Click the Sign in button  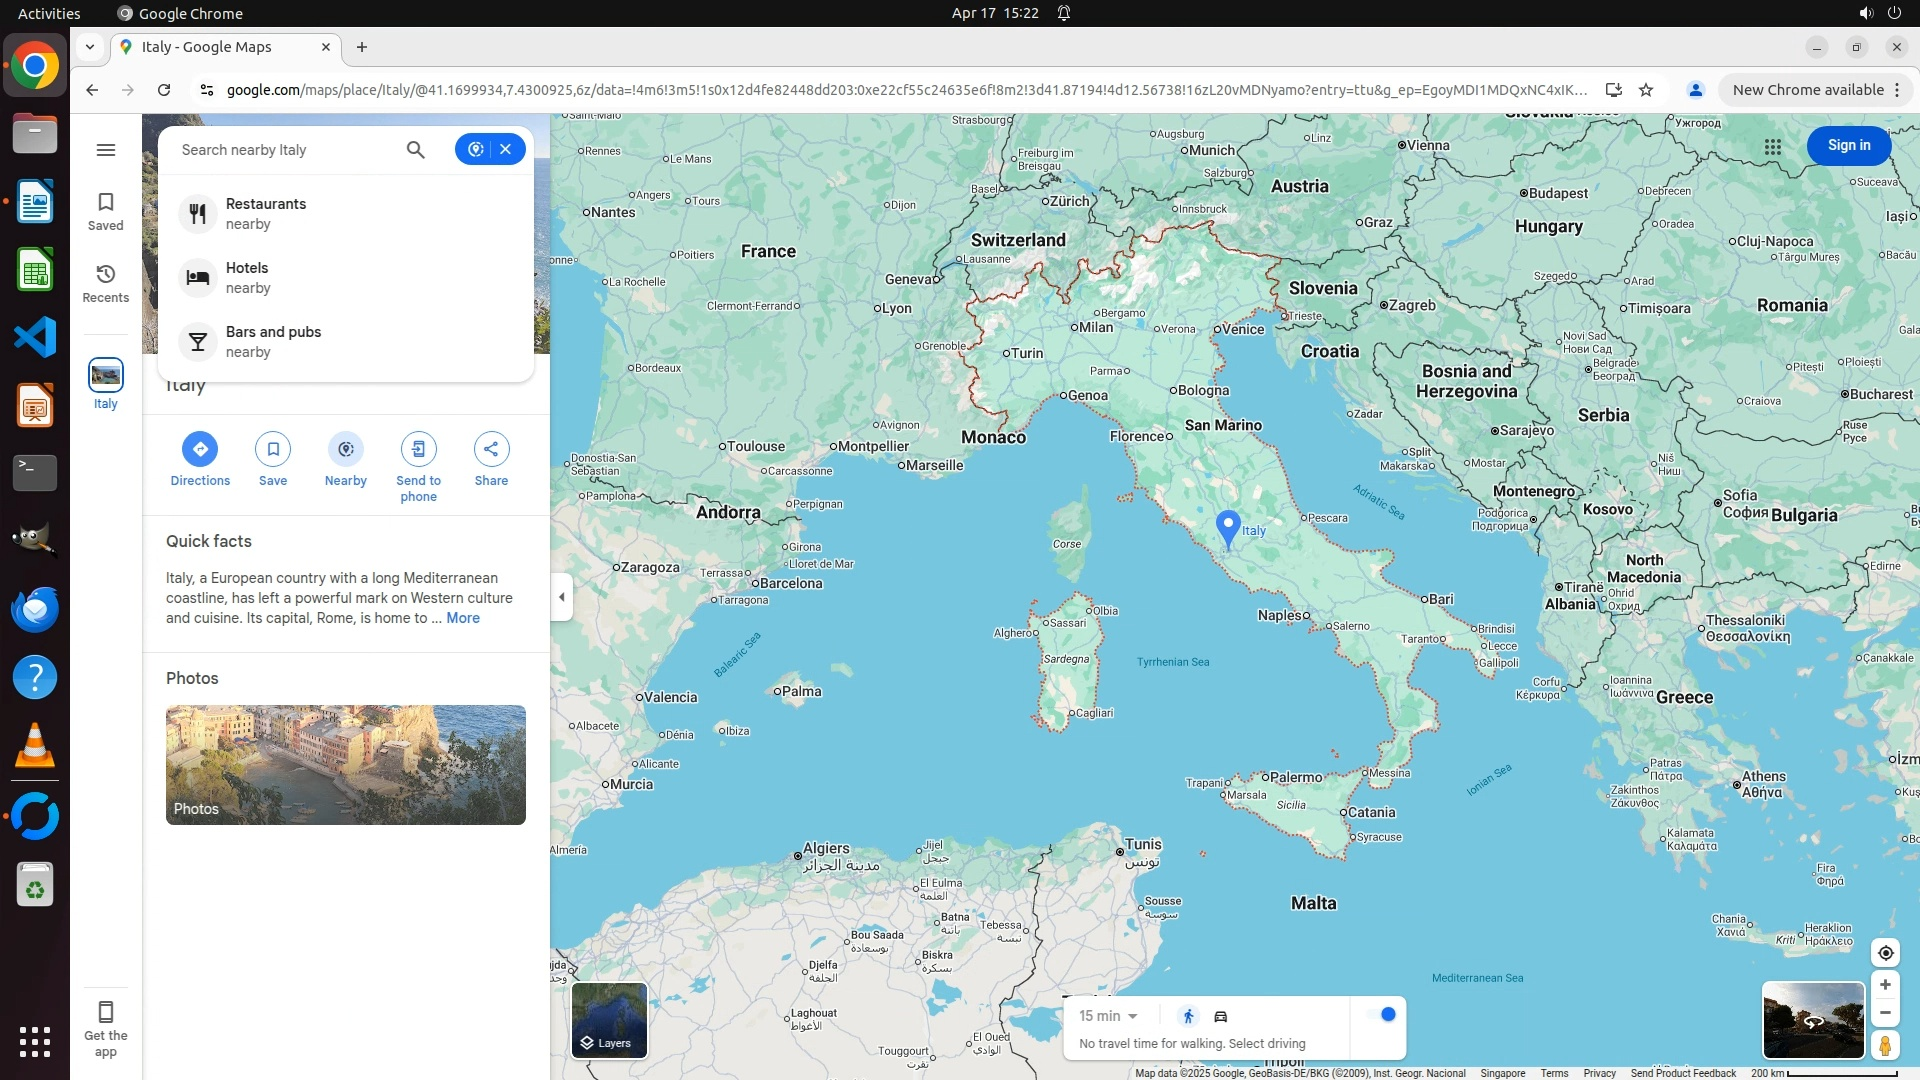point(1848,146)
